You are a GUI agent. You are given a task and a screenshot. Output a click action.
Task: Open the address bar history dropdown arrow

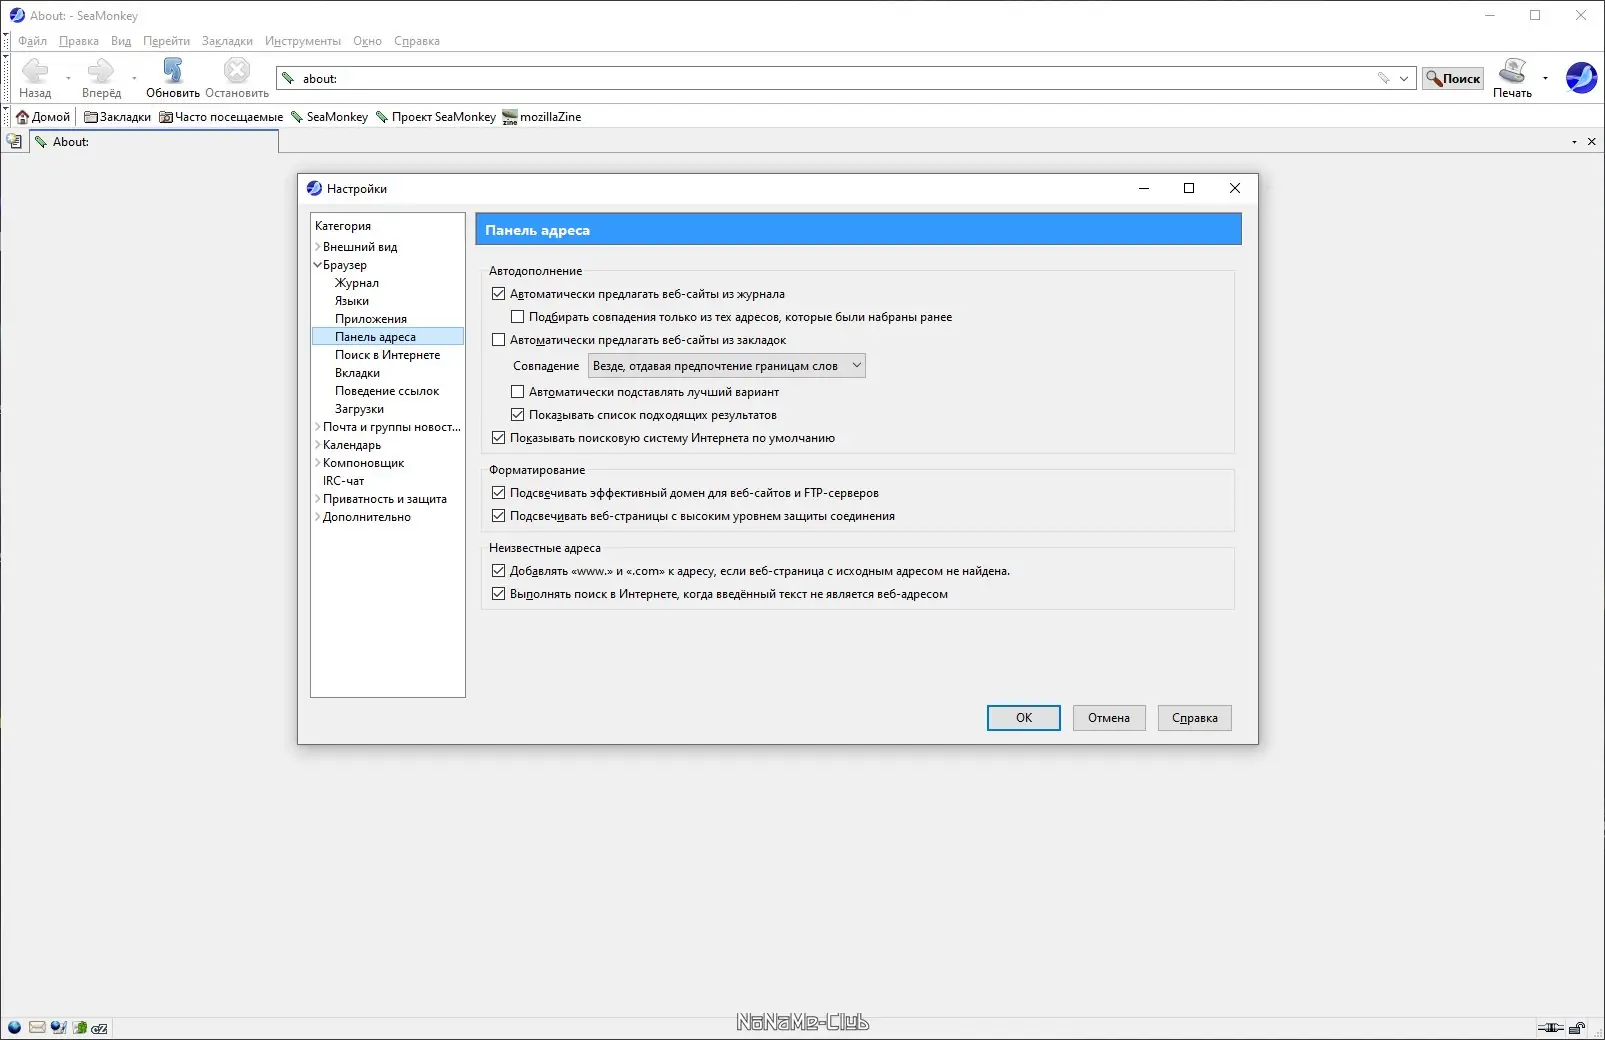pos(1404,78)
